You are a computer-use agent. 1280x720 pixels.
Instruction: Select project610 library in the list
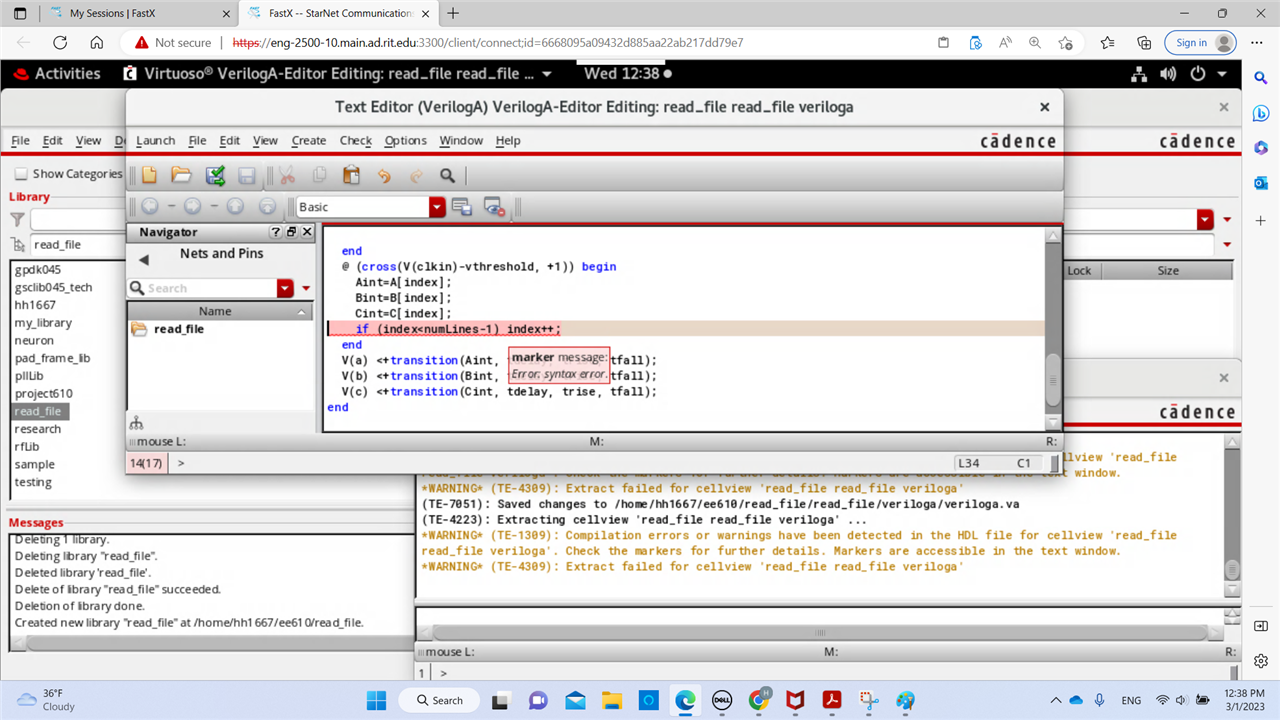(43, 394)
